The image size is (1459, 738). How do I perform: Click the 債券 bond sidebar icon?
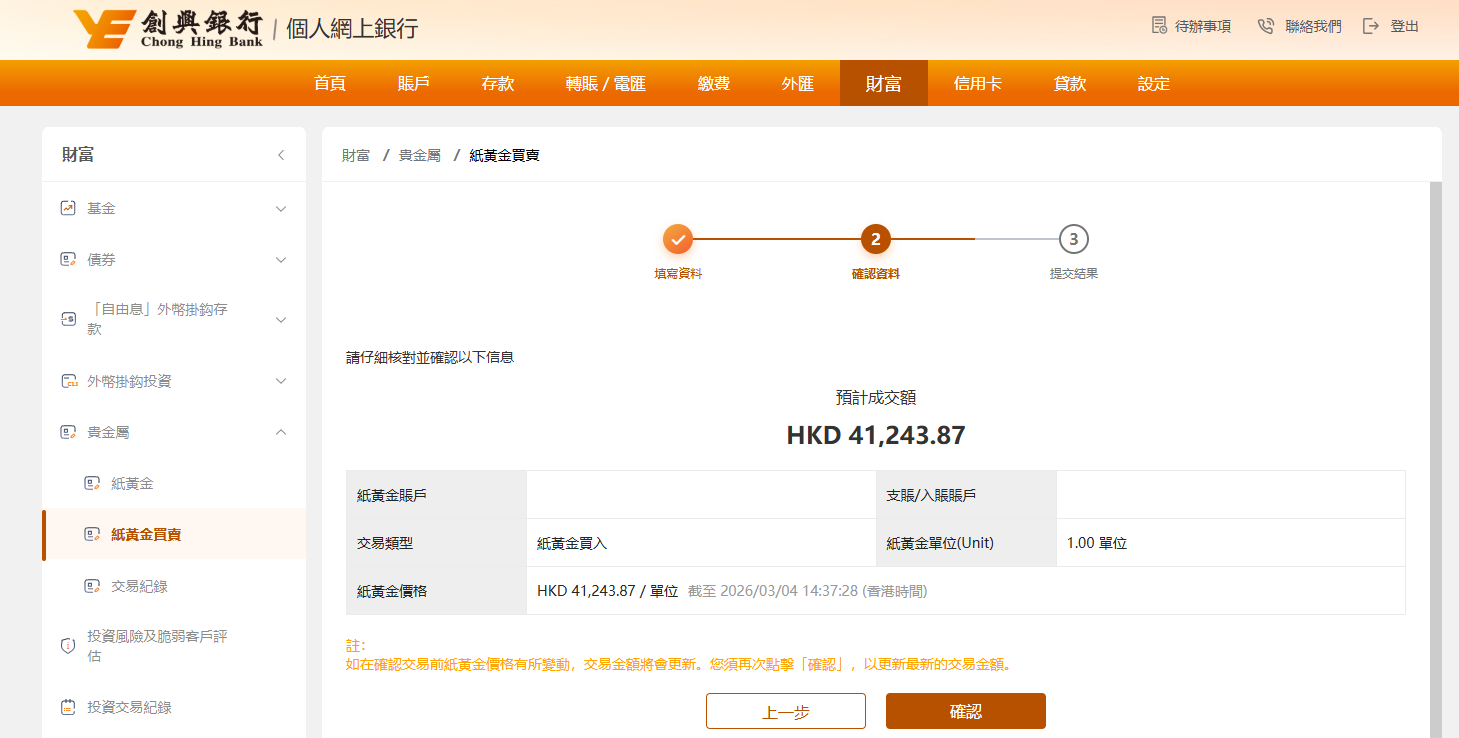tap(68, 260)
